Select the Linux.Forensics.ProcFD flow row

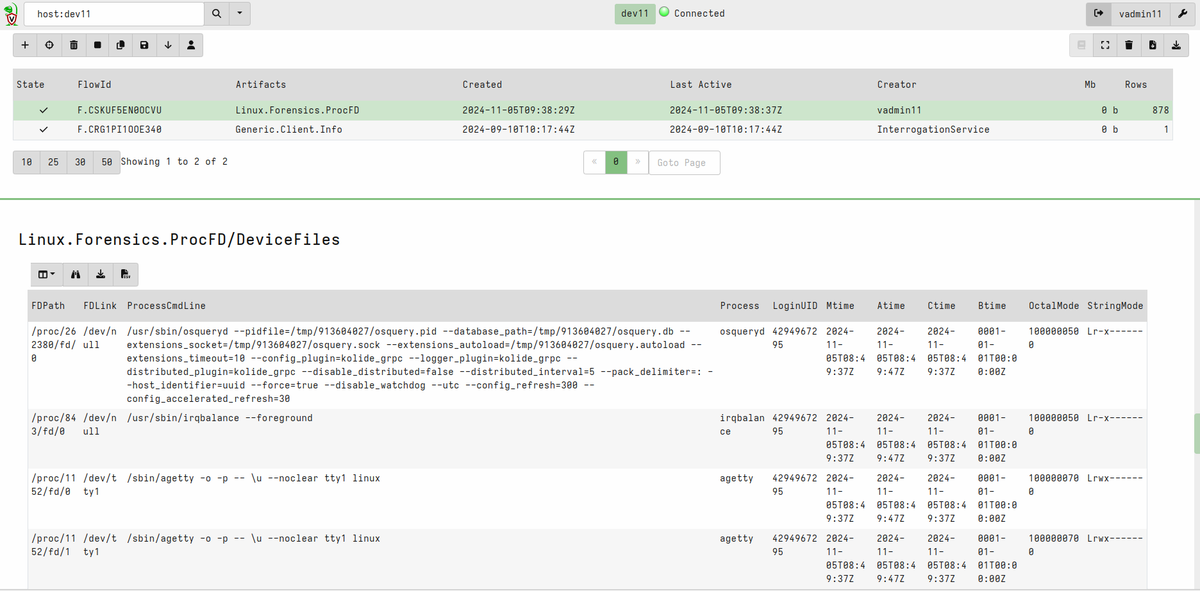pyautogui.click(x=594, y=110)
